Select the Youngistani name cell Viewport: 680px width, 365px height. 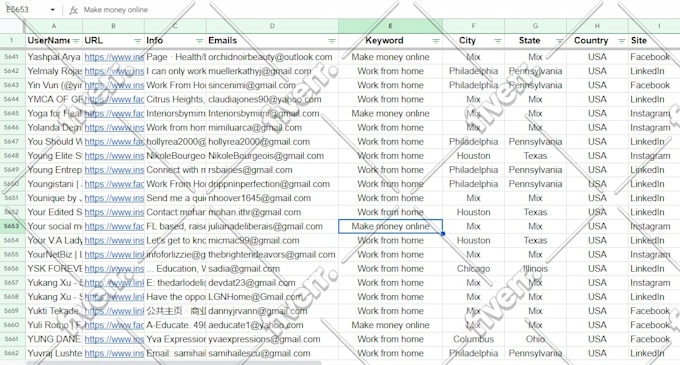pos(54,184)
